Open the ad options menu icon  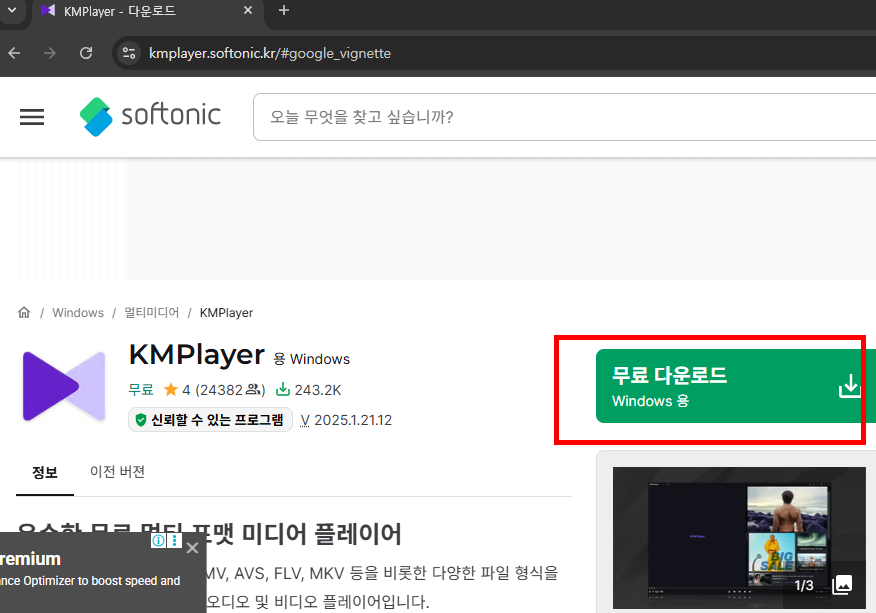click(174, 540)
